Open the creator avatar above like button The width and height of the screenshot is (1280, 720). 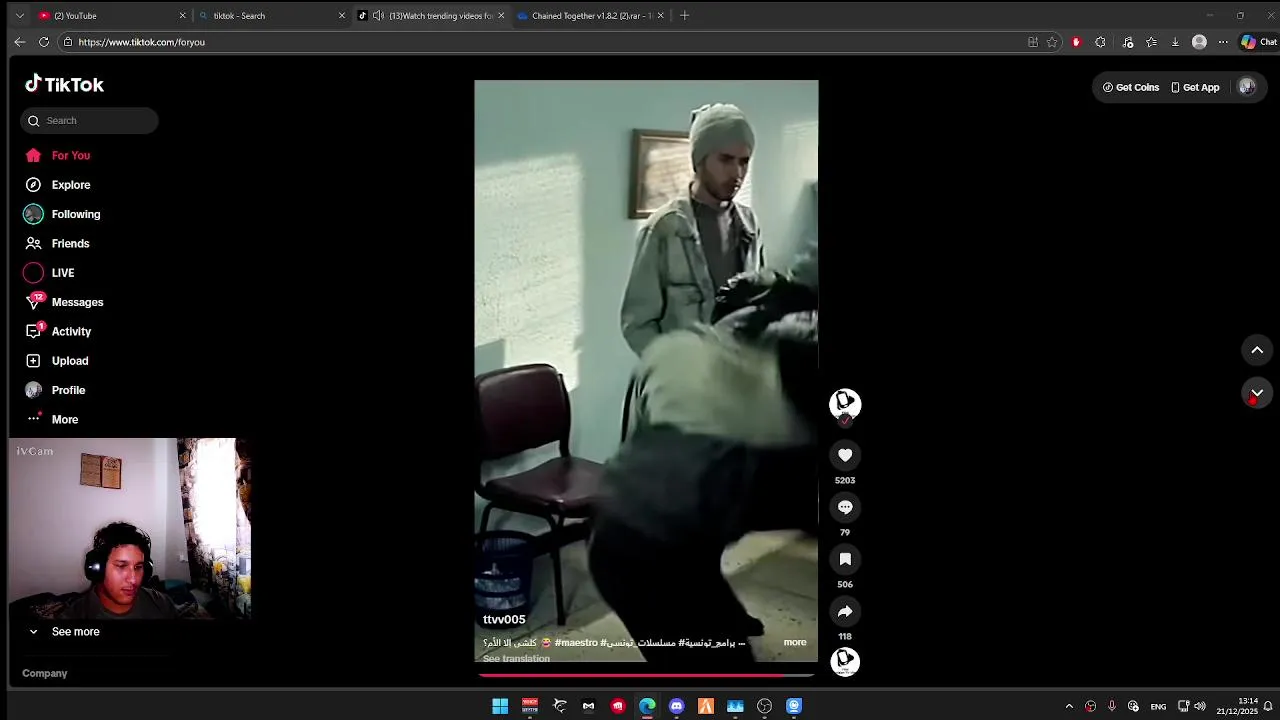pyautogui.click(x=845, y=403)
